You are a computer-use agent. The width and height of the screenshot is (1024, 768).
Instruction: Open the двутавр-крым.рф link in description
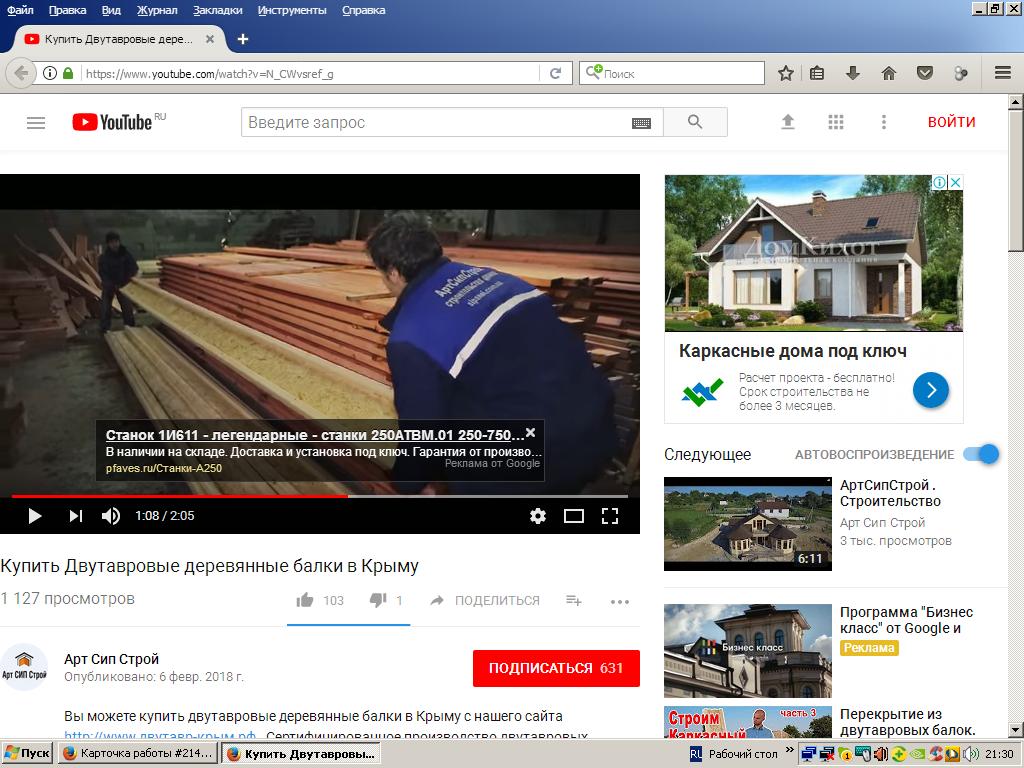tap(160, 736)
